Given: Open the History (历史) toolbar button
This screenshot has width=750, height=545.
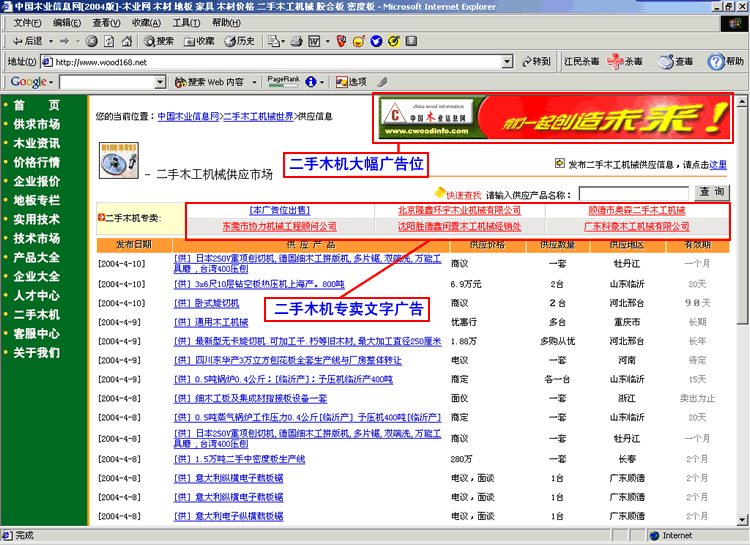Looking at the screenshot, I should coord(238,41).
